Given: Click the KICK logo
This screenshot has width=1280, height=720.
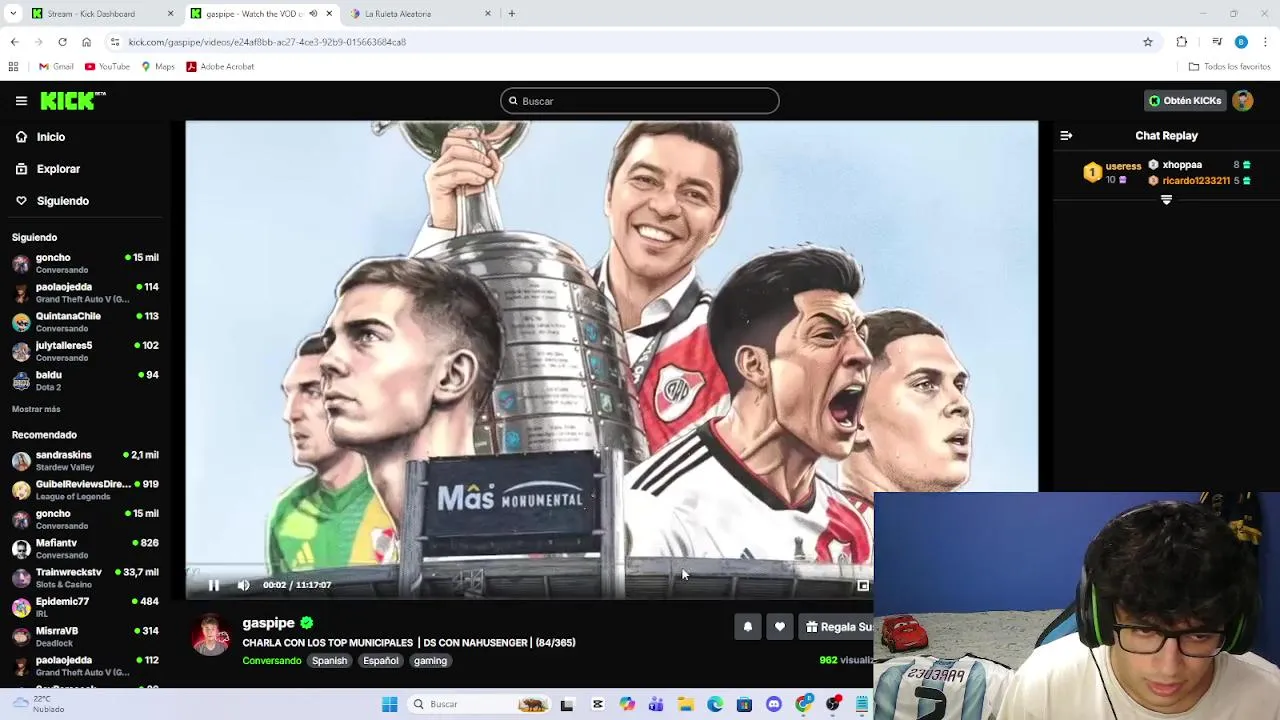Looking at the screenshot, I should click(x=72, y=100).
